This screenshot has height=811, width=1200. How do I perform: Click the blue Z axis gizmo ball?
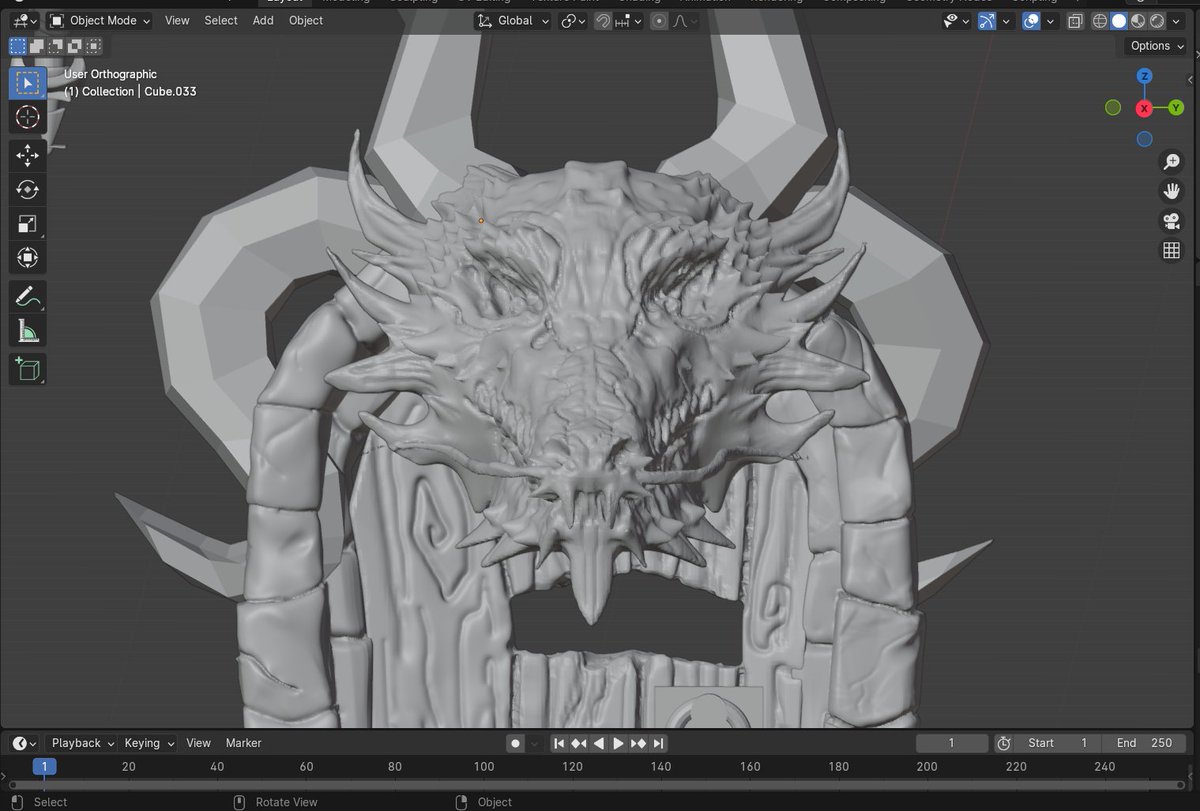click(1145, 76)
